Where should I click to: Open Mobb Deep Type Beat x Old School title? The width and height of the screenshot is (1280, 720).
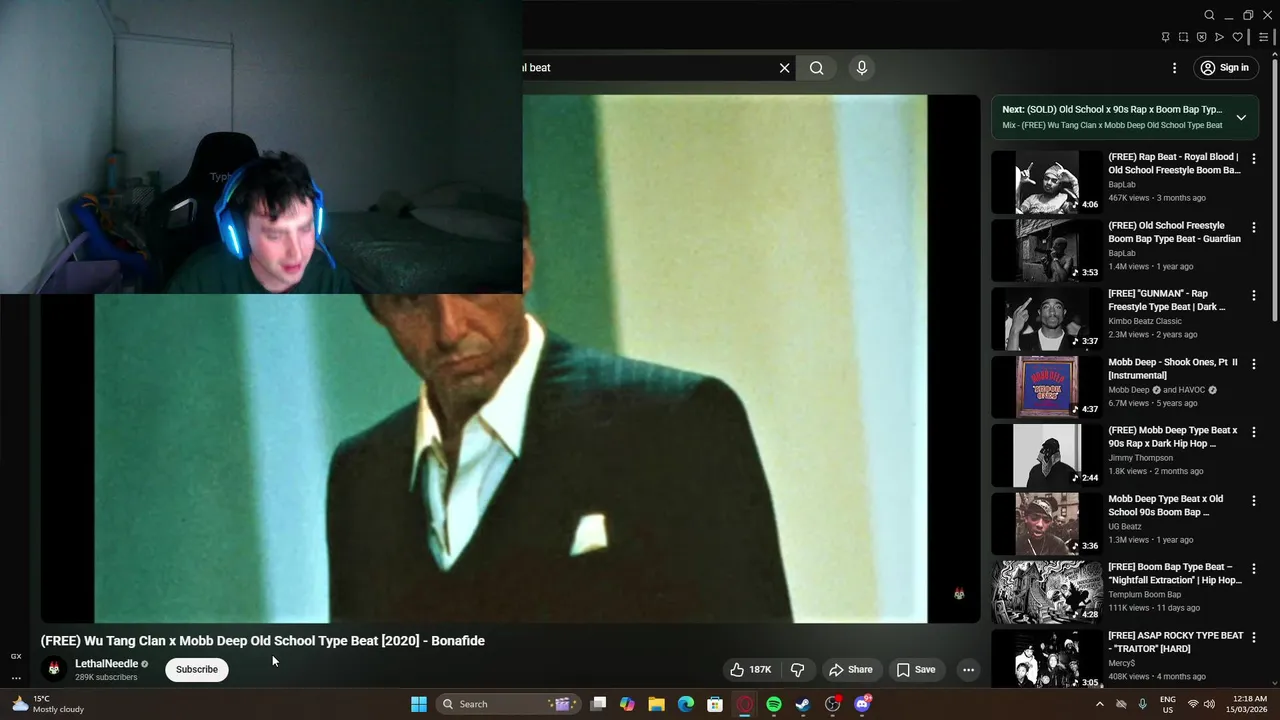(1165, 505)
